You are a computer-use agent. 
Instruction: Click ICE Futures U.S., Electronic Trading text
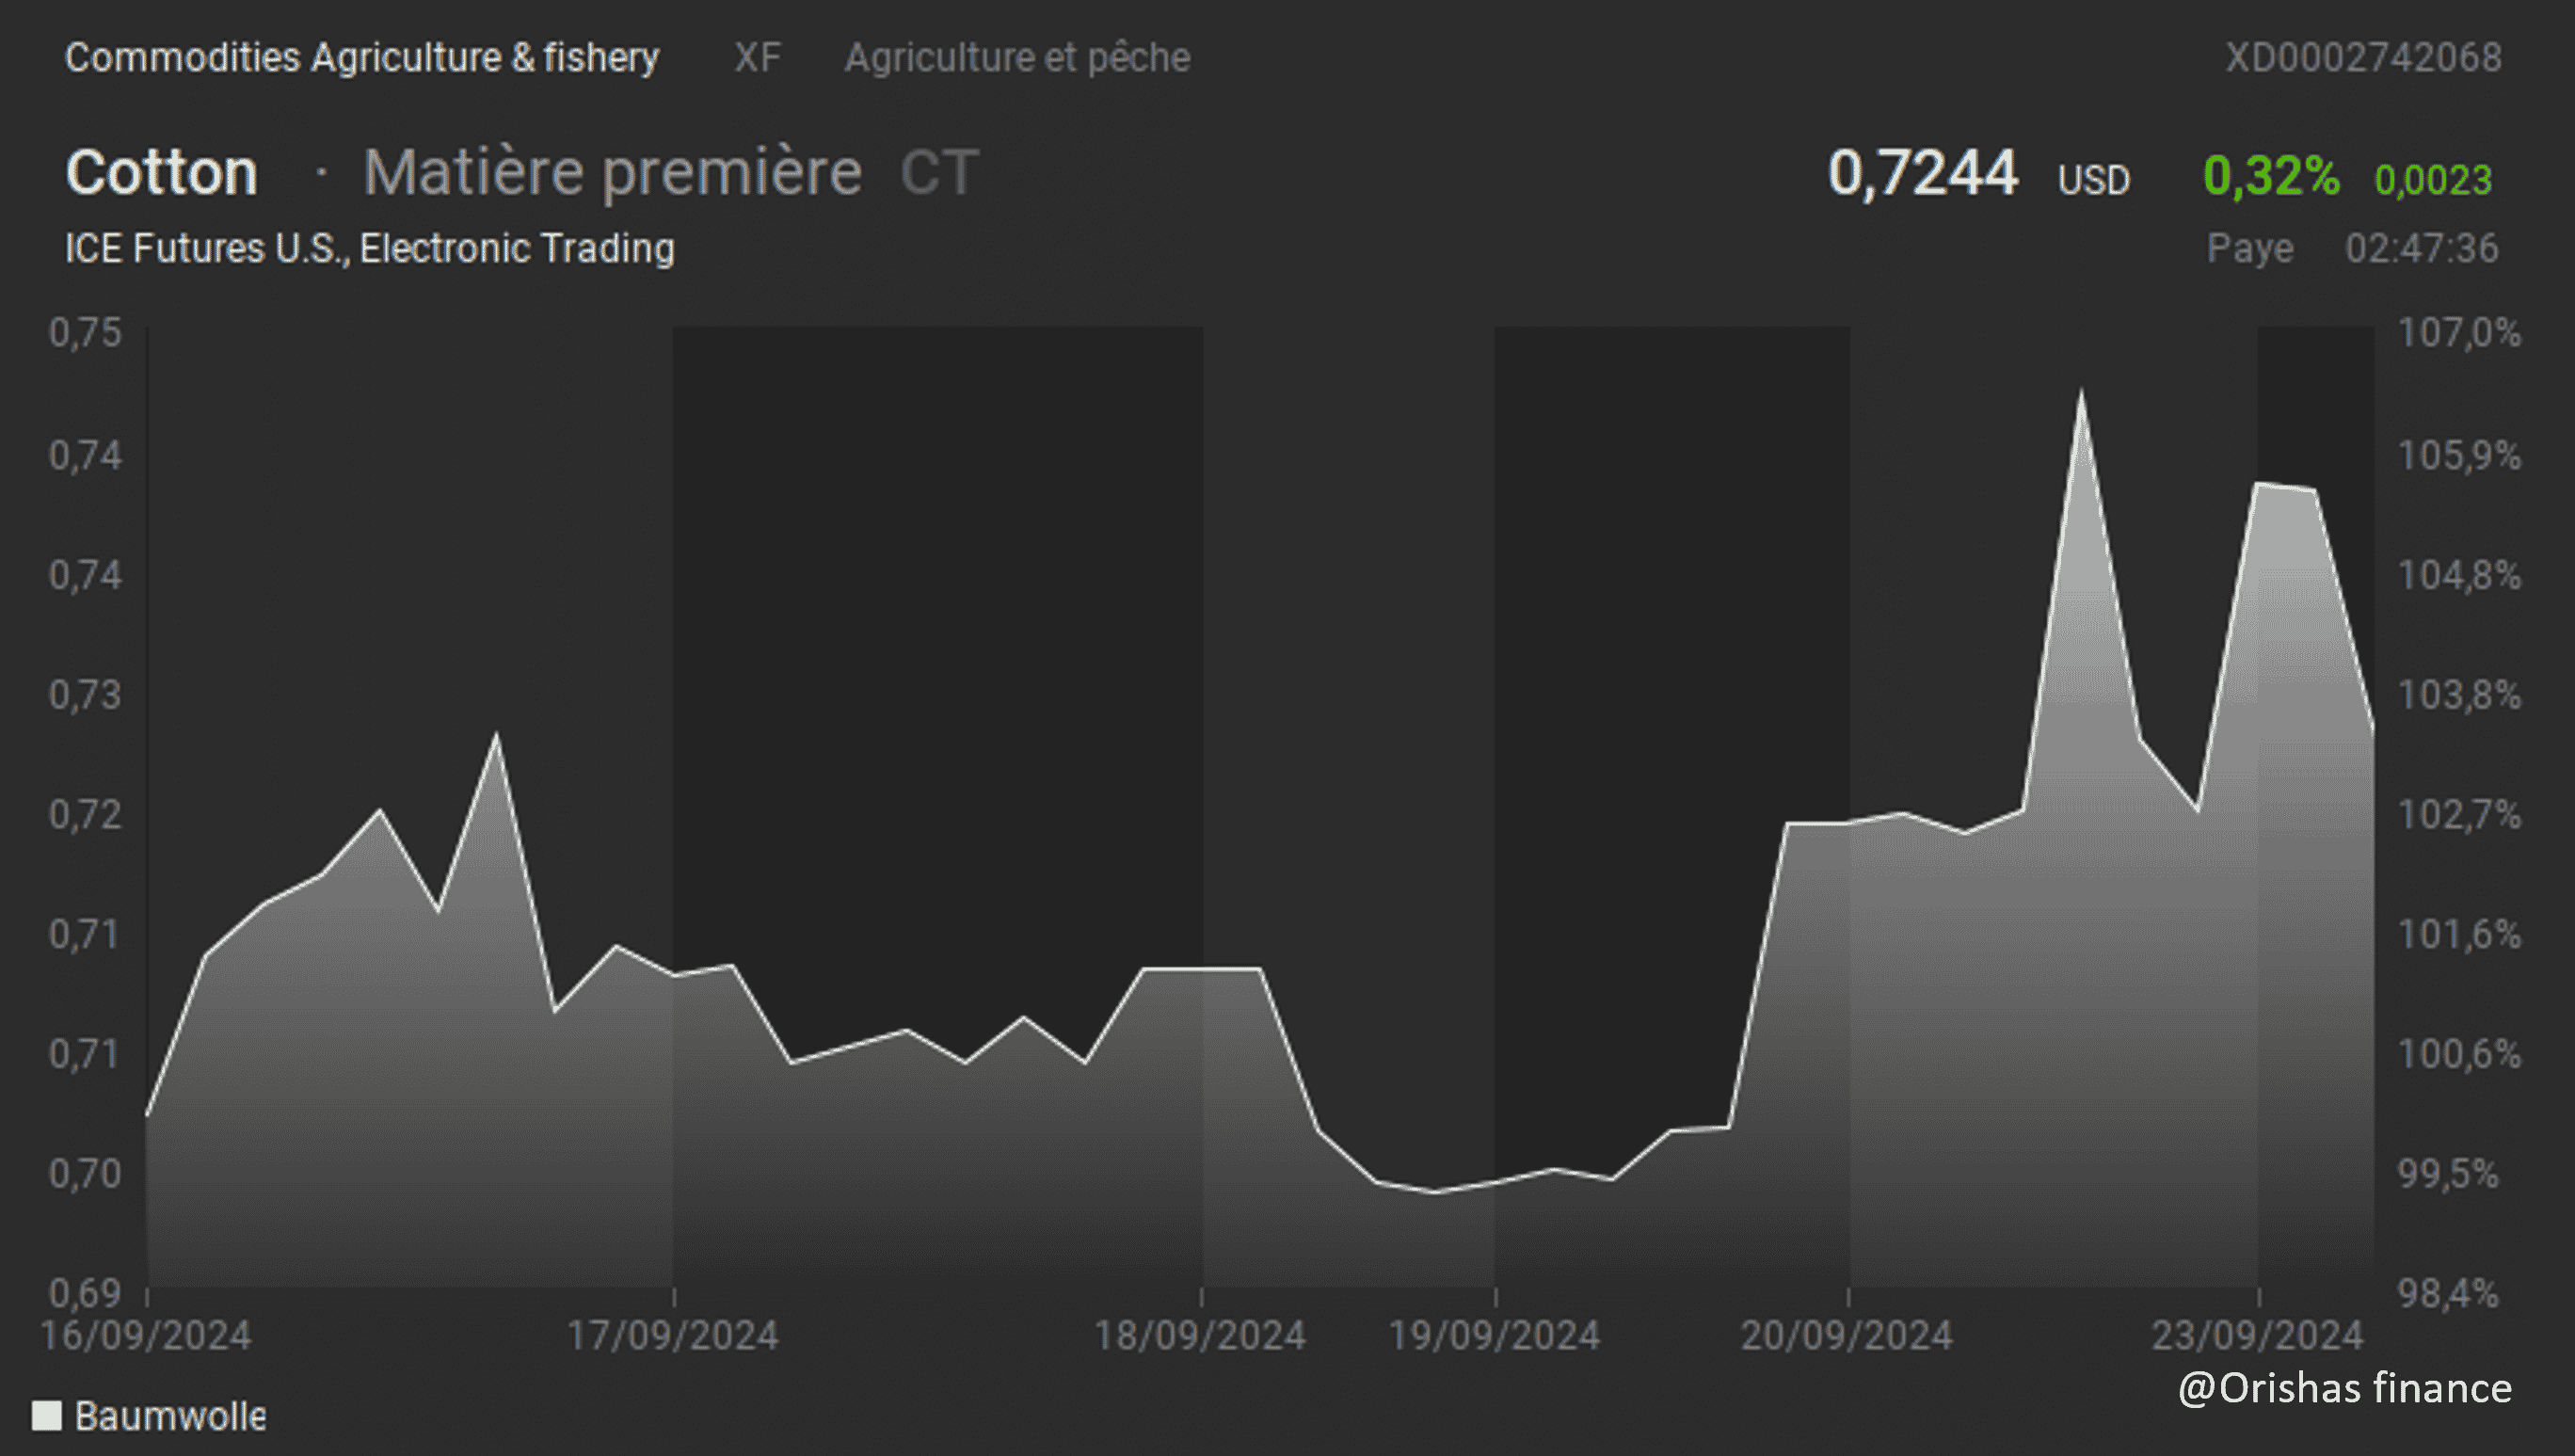coord(370,248)
